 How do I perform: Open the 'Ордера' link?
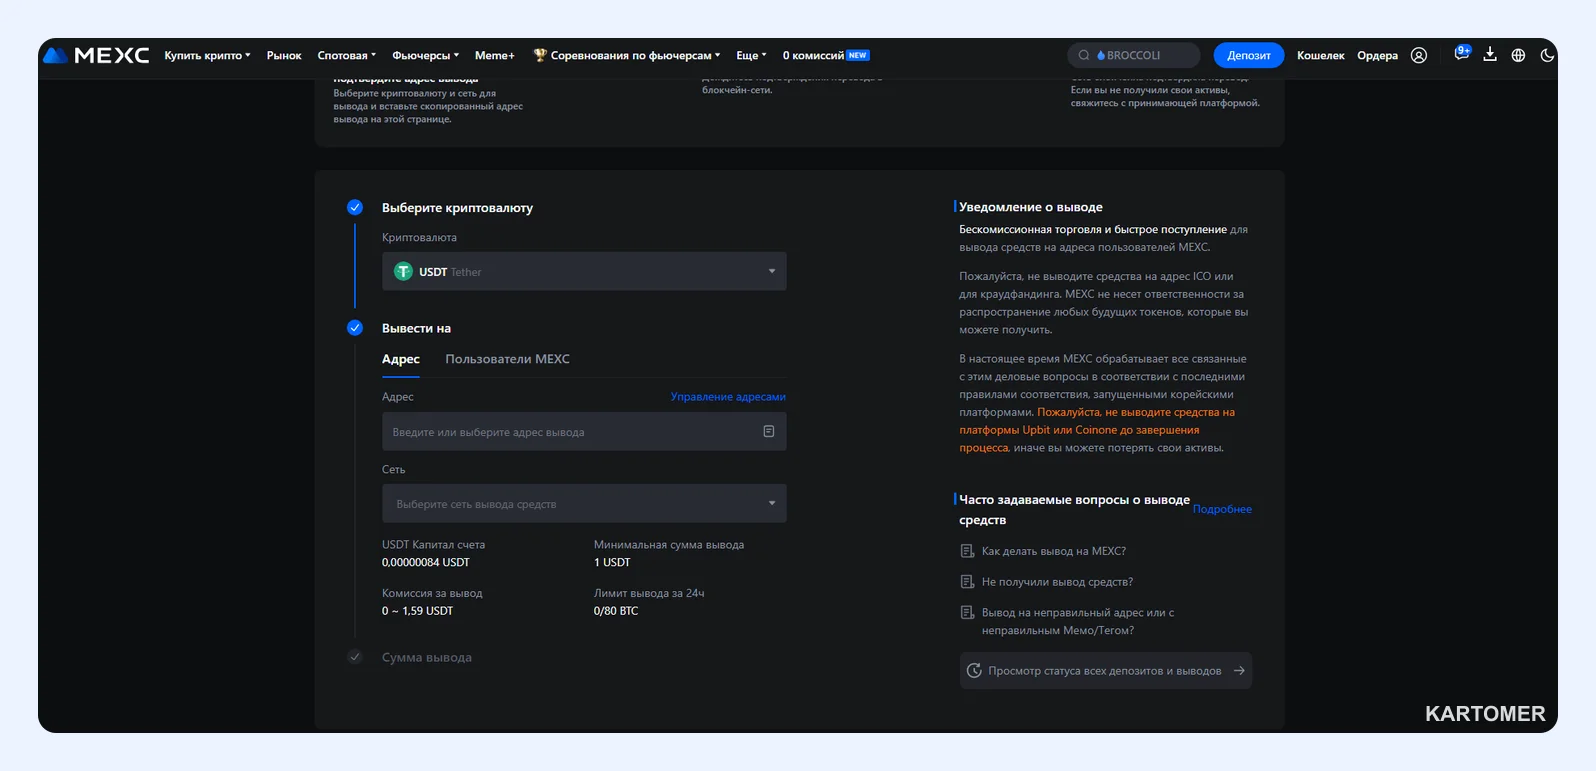click(1377, 56)
